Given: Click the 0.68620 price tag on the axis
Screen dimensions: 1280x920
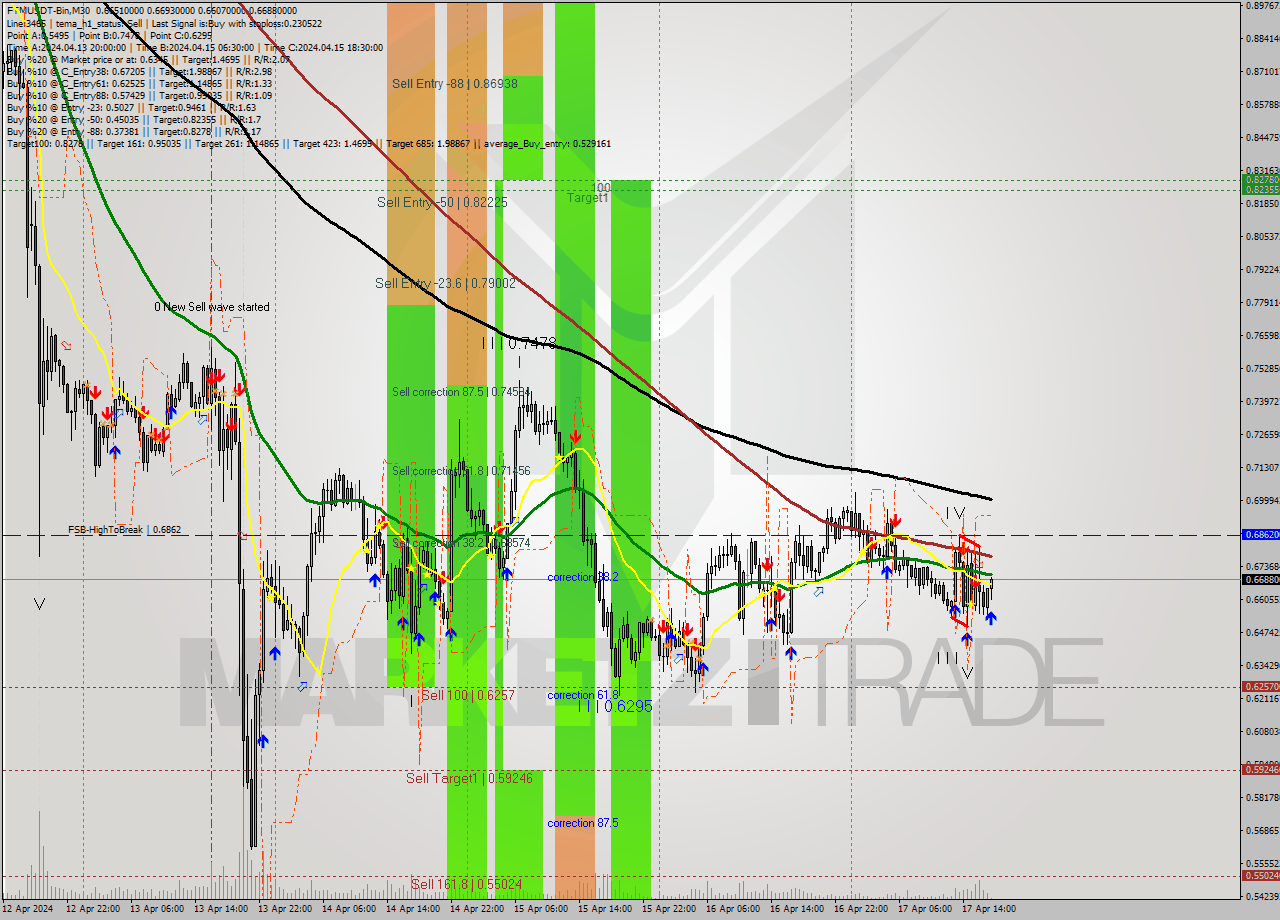Looking at the screenshot, I should tap(1260, 534).
